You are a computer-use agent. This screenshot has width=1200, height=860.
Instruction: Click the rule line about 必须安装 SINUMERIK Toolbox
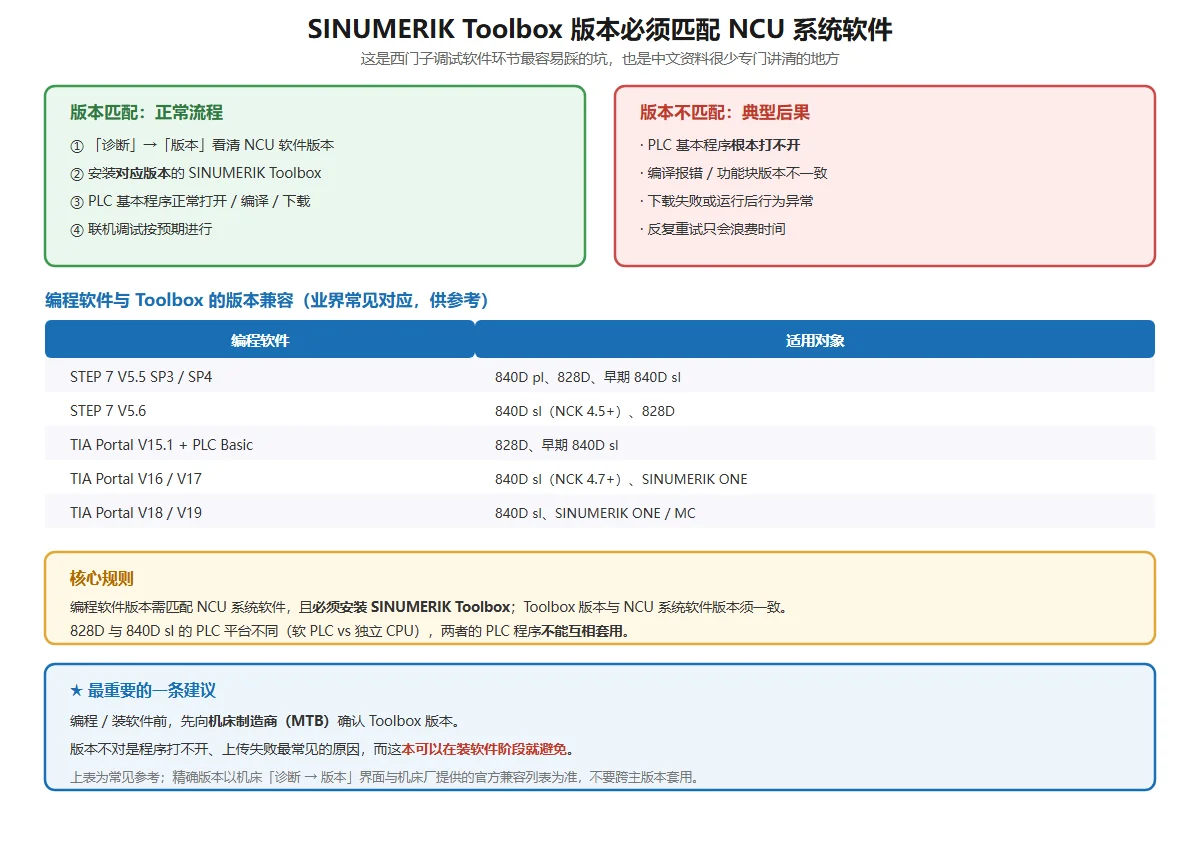[x=429, y=607]
